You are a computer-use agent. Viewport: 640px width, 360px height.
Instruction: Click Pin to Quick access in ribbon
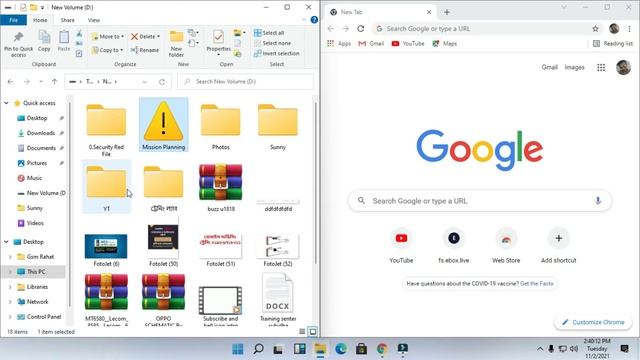click(18, 44)
